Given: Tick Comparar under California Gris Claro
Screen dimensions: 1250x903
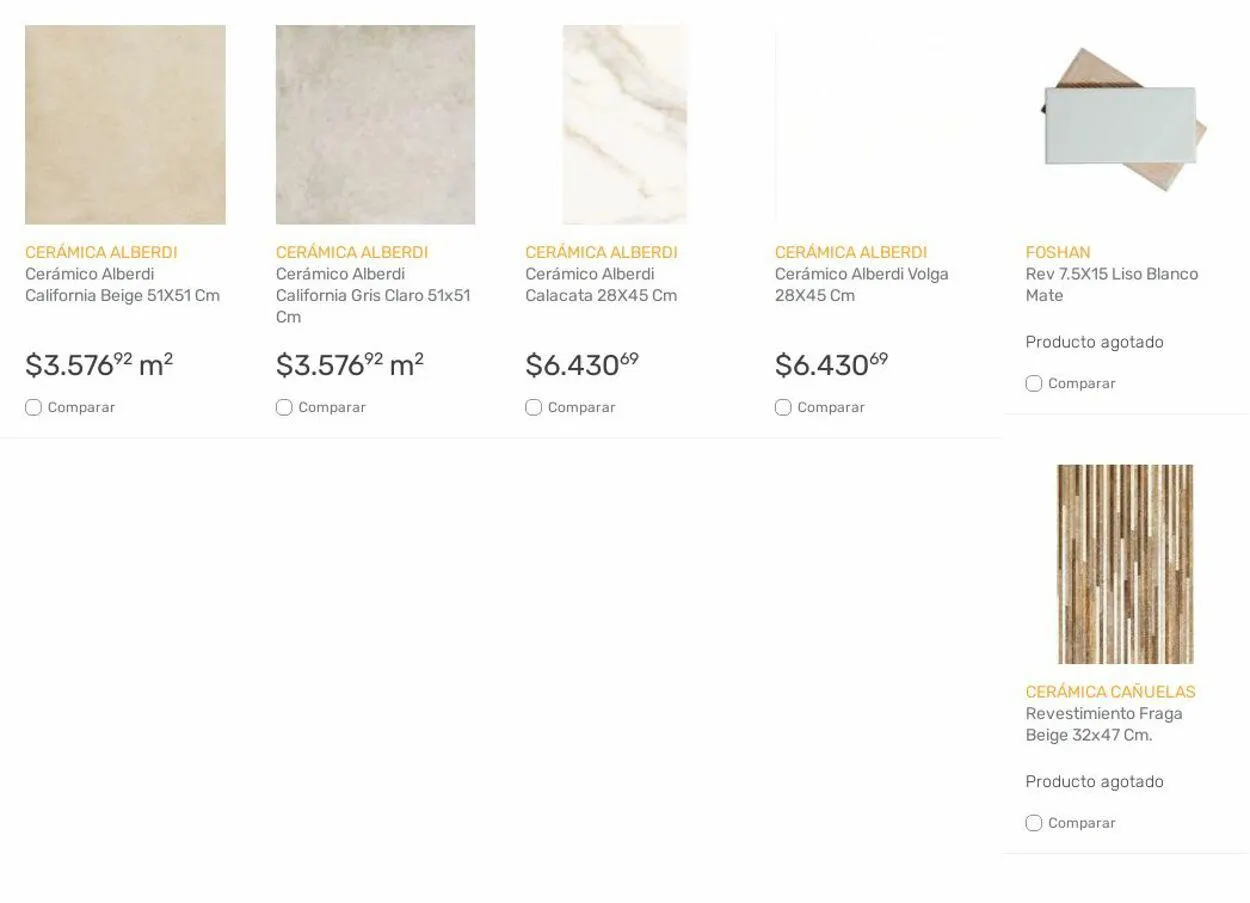Looking at the screenshot, I should (x=284, y=408).
